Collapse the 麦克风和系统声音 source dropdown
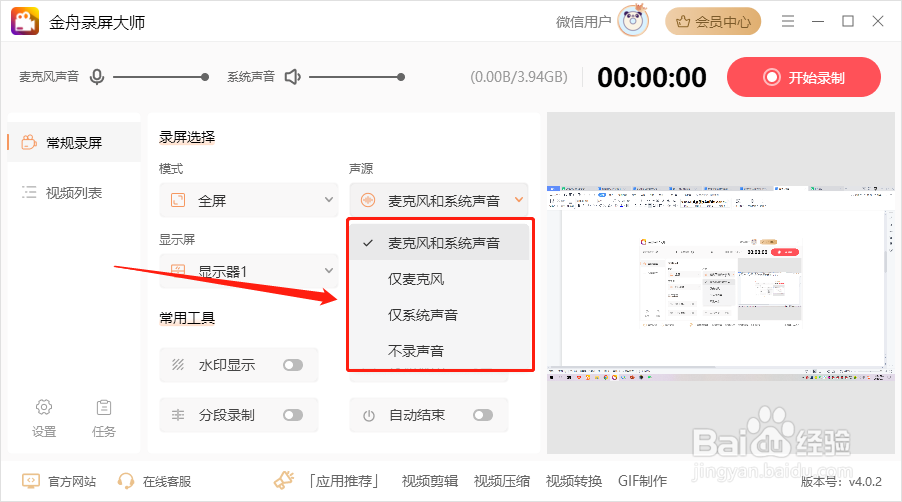 coord(438,200)
